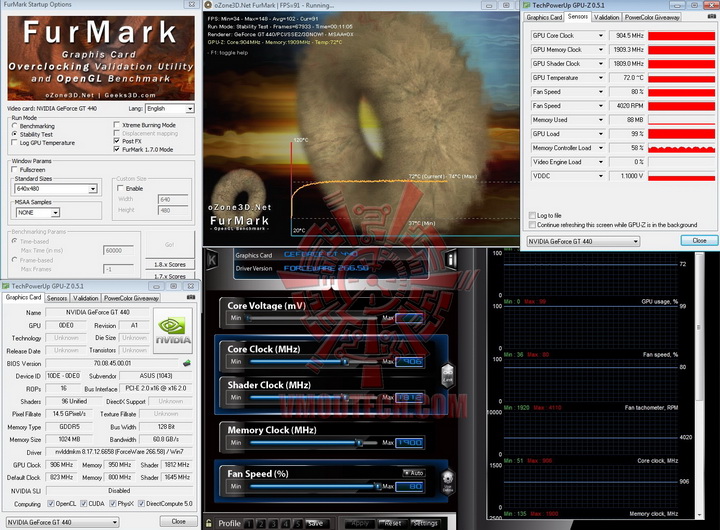The height and width of the screenshot is (530, 720).
Task: Select the Stability Test run mode
Action: pyautogui.click(x=15, y=134)
